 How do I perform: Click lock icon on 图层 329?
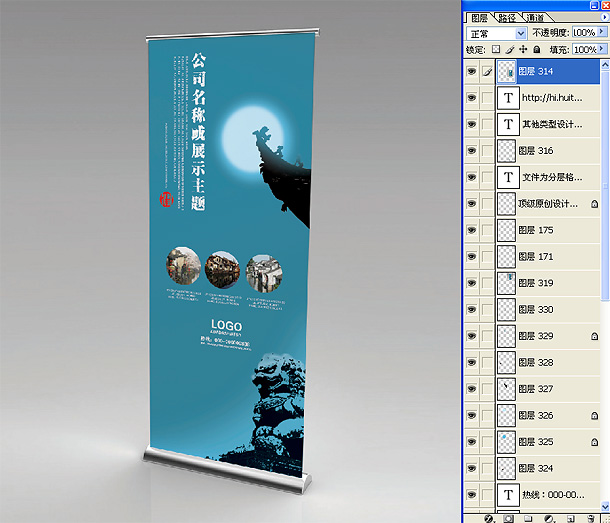pyautogui.click(x=594, y=336)
